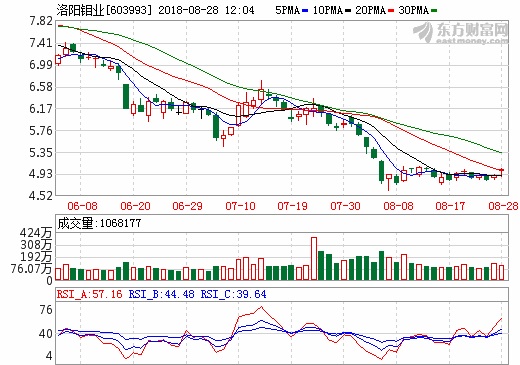This screenshot has height=365, width=520.
Task: Click the 06-08 date label
Action: [x=82, y=206]
